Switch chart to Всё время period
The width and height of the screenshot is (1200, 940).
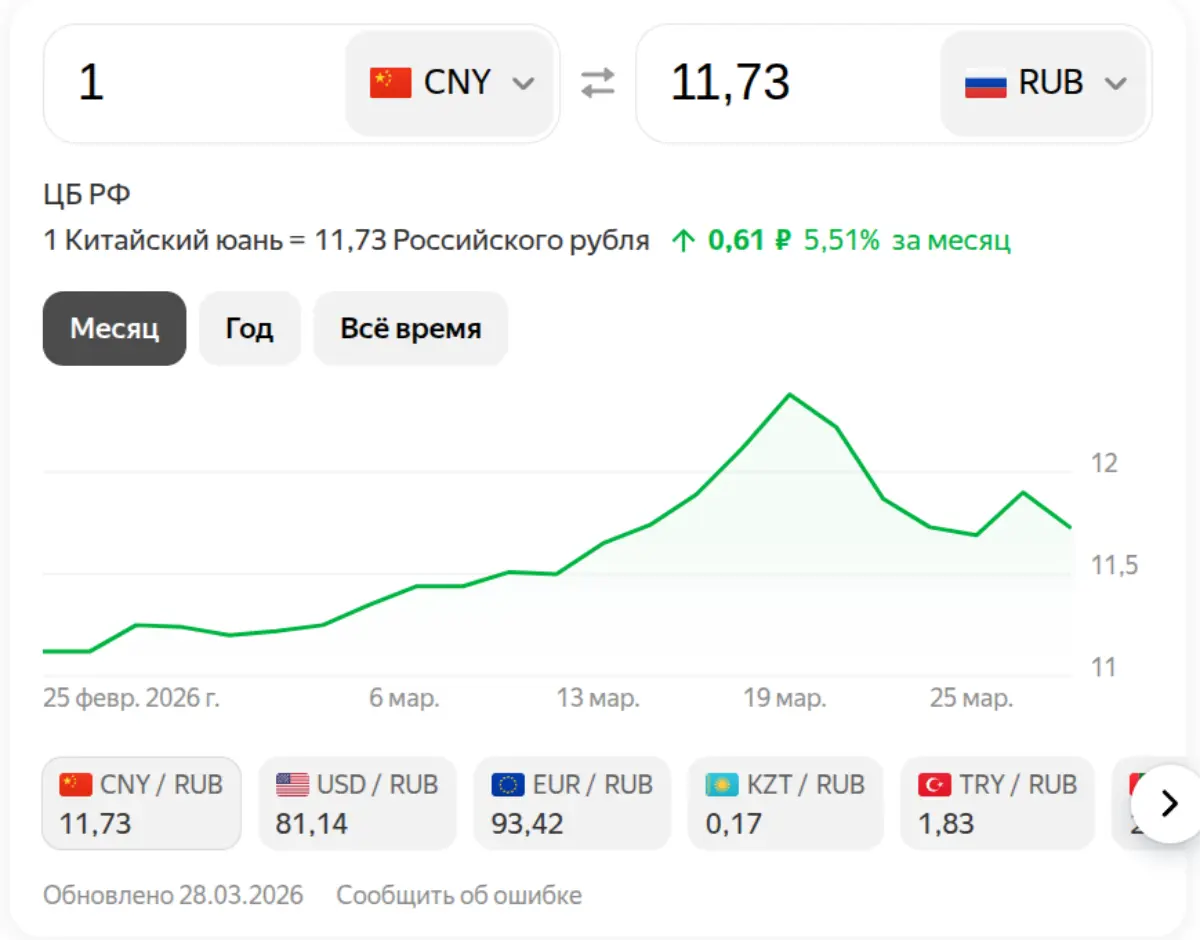click(x=410, y=328)
